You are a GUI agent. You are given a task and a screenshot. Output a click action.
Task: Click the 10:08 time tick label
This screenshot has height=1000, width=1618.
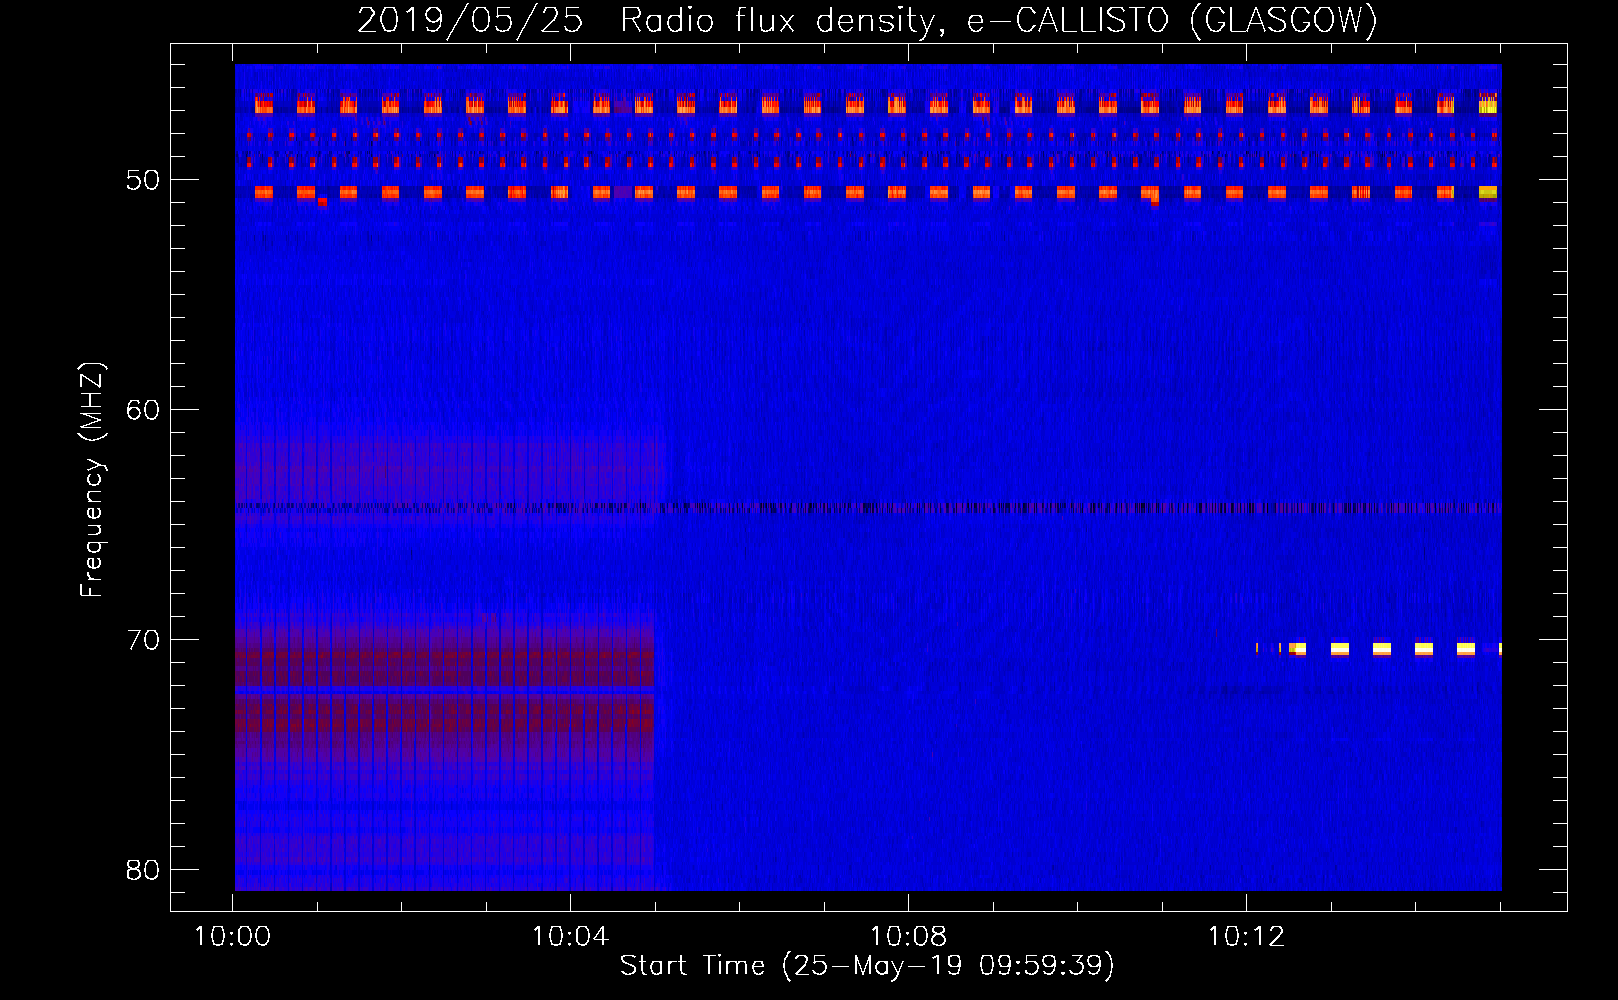coord(908,937)
